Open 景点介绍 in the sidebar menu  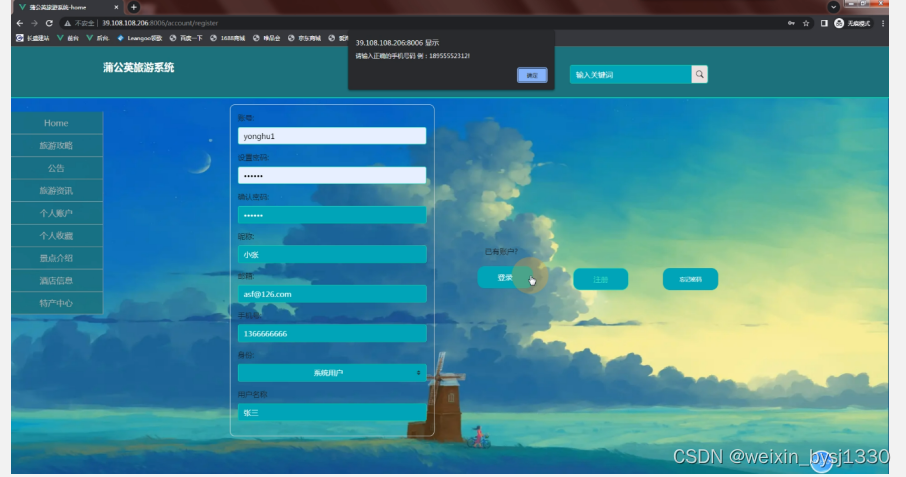(57, 258)
